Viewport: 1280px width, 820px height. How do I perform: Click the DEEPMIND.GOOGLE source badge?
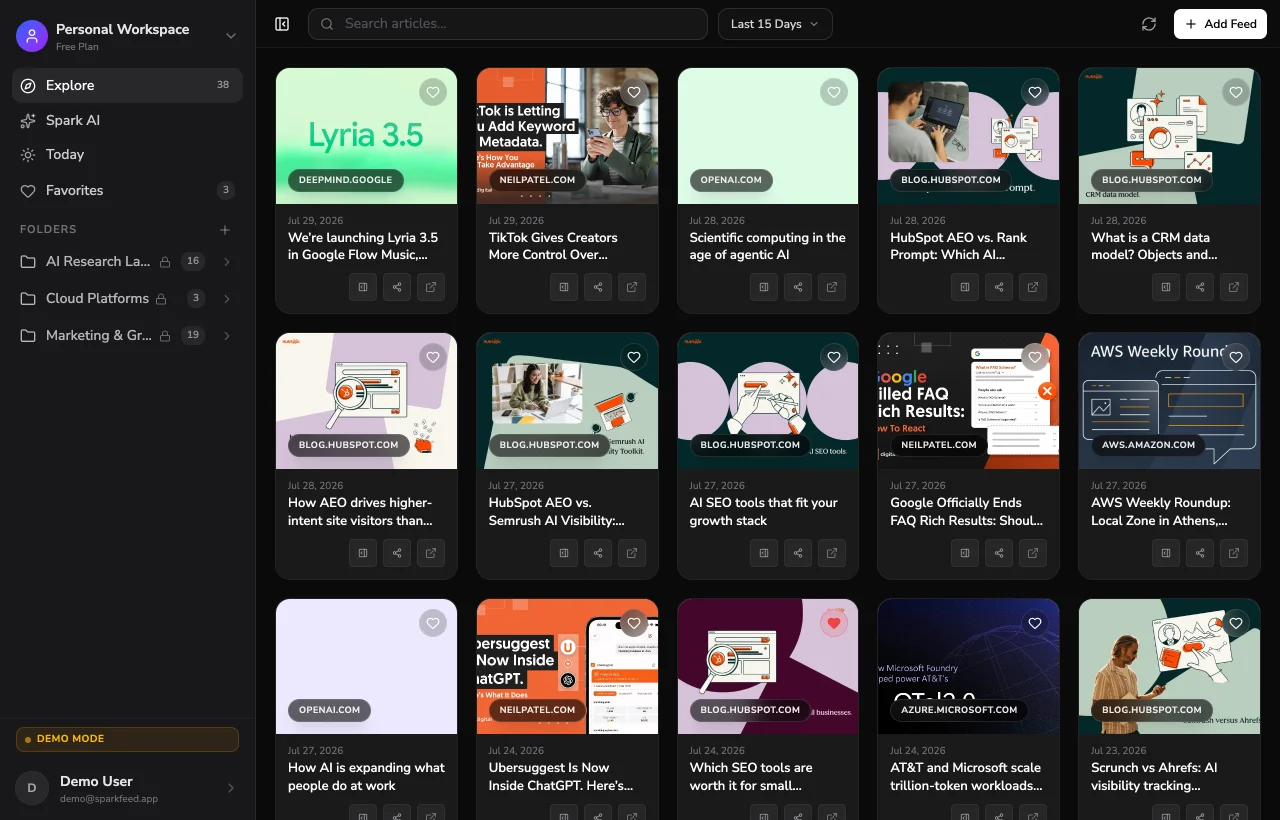pos(346,180)
